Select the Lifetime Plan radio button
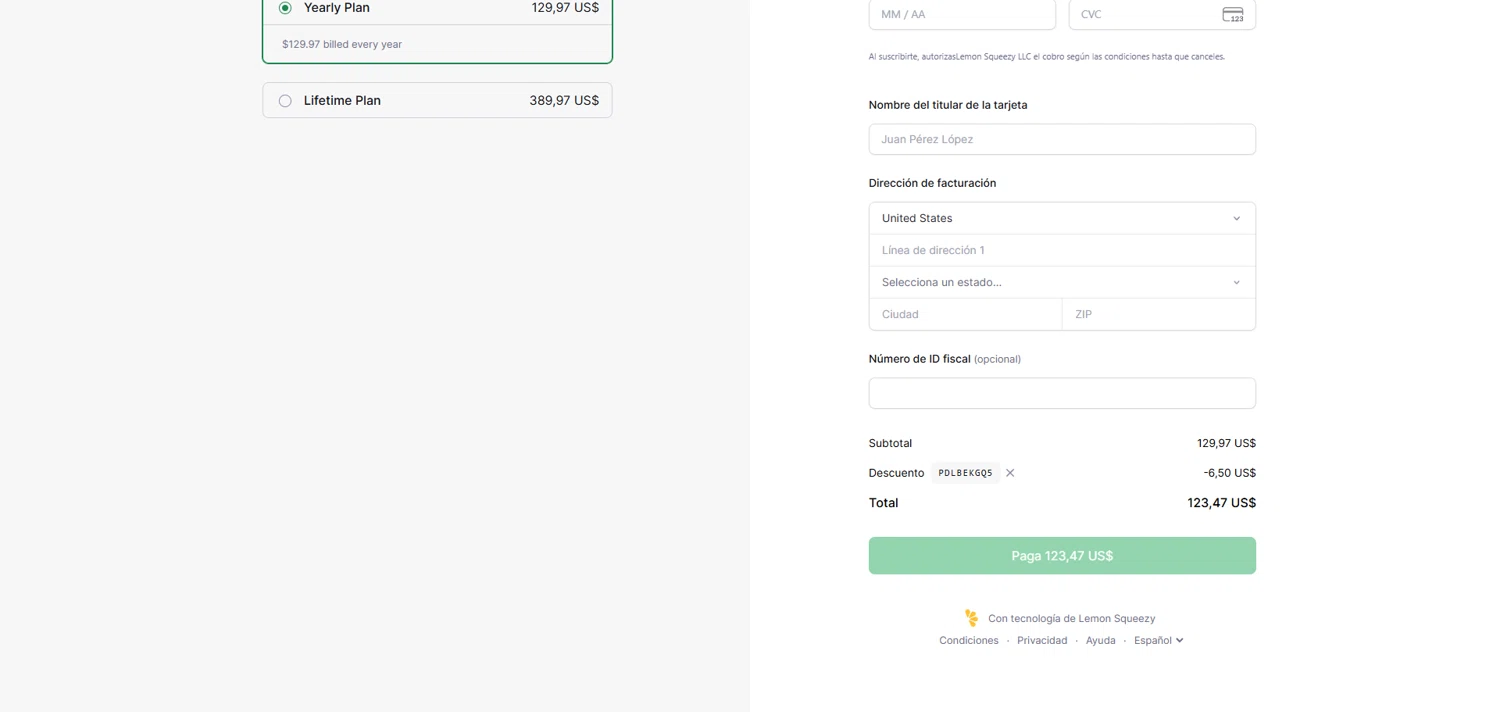 tap(285, 101)
